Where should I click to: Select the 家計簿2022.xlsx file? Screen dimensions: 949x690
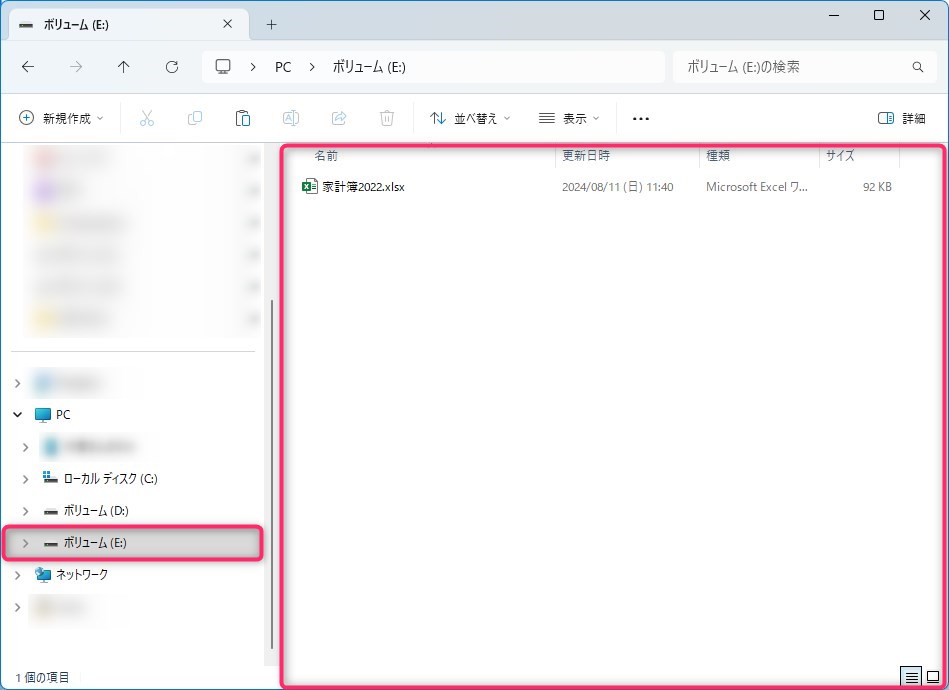(363, 187)
